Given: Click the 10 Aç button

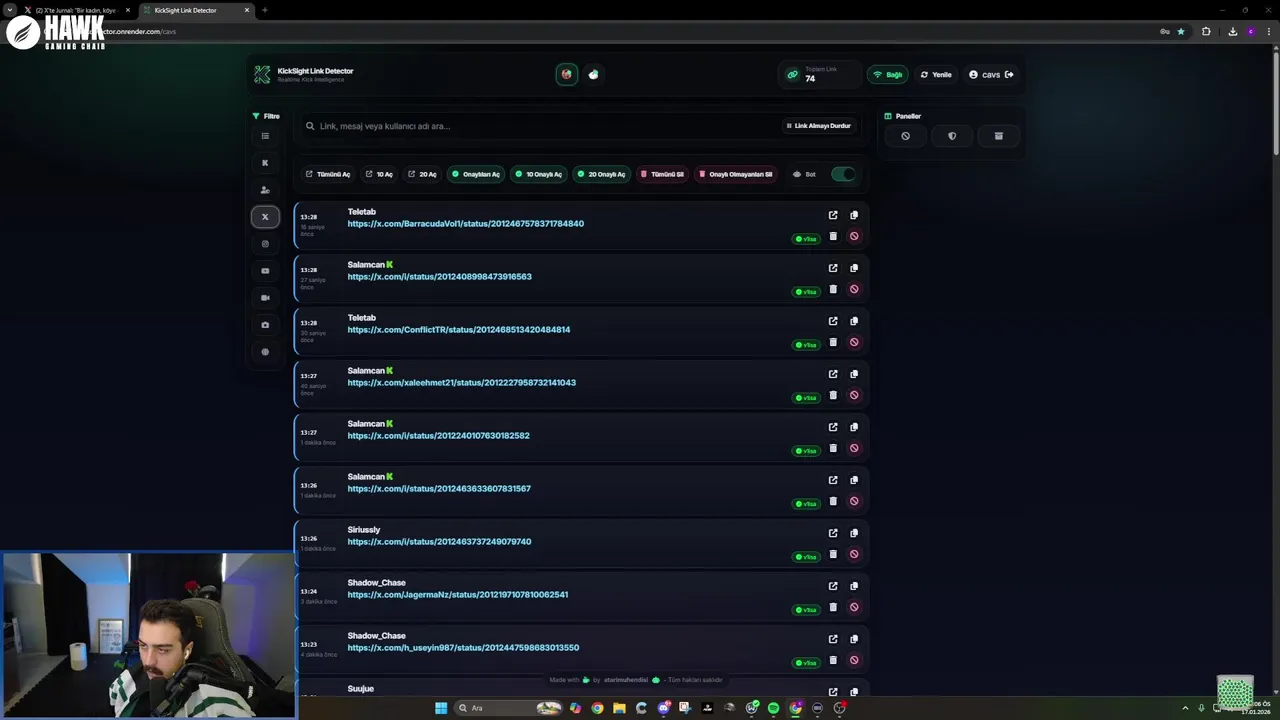Looking at the screenshot, I should (x=379, y=174).
